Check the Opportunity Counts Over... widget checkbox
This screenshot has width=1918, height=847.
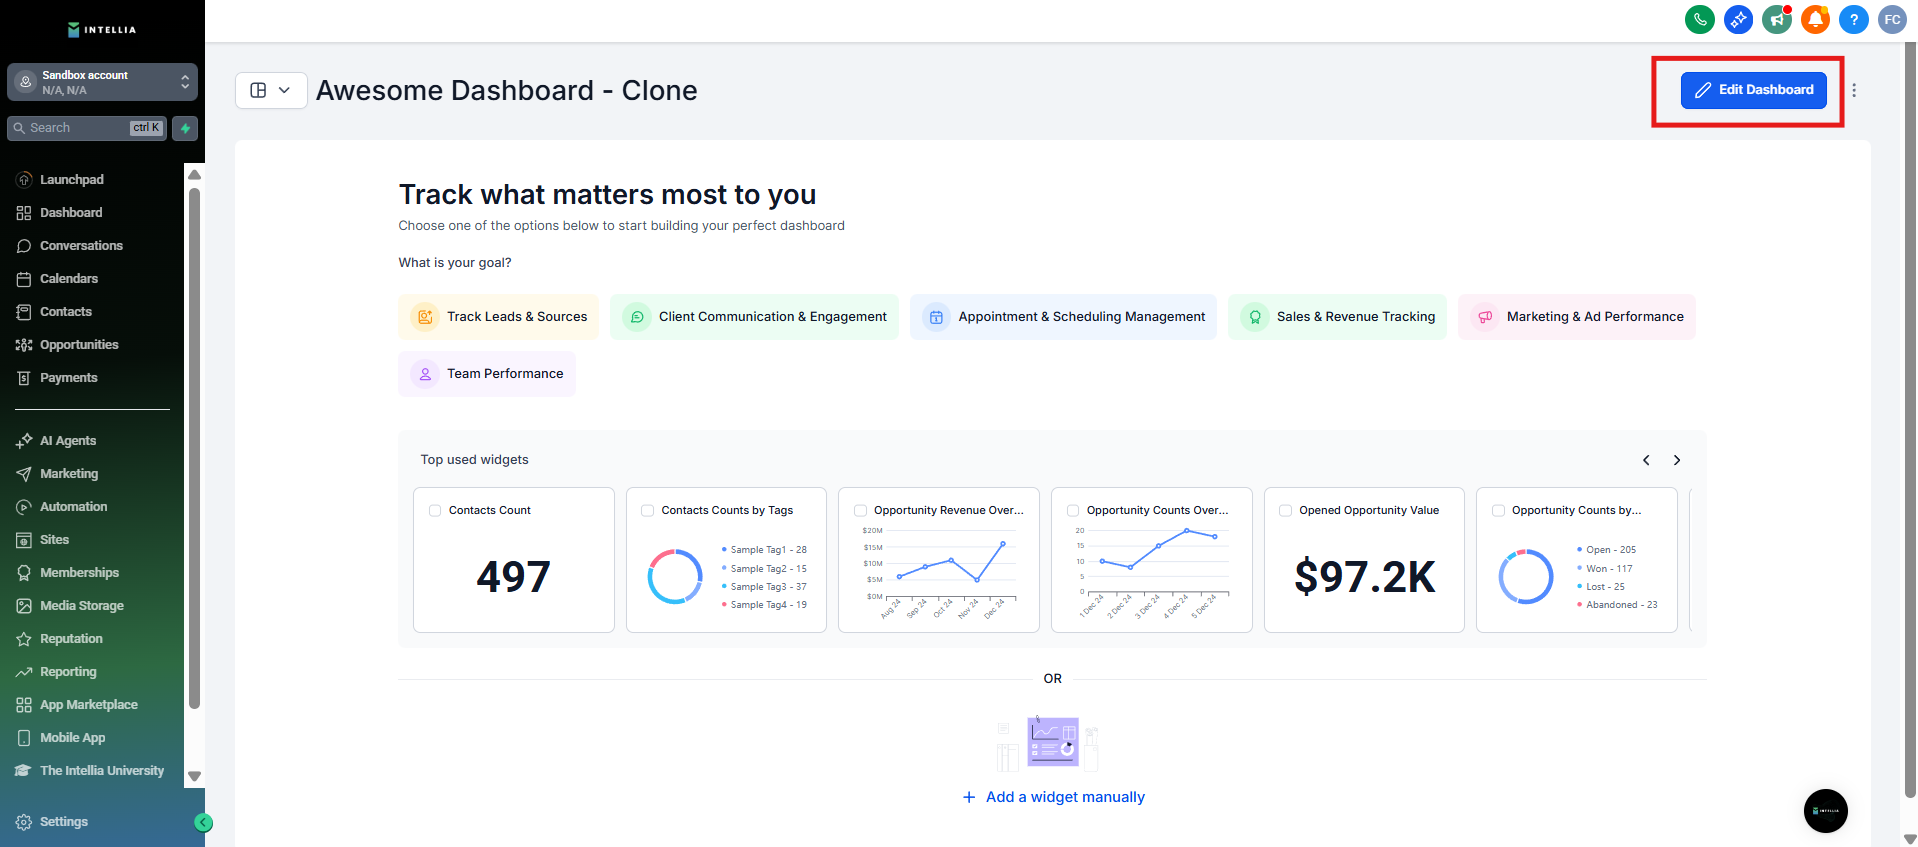click(x=1073, y=511)
